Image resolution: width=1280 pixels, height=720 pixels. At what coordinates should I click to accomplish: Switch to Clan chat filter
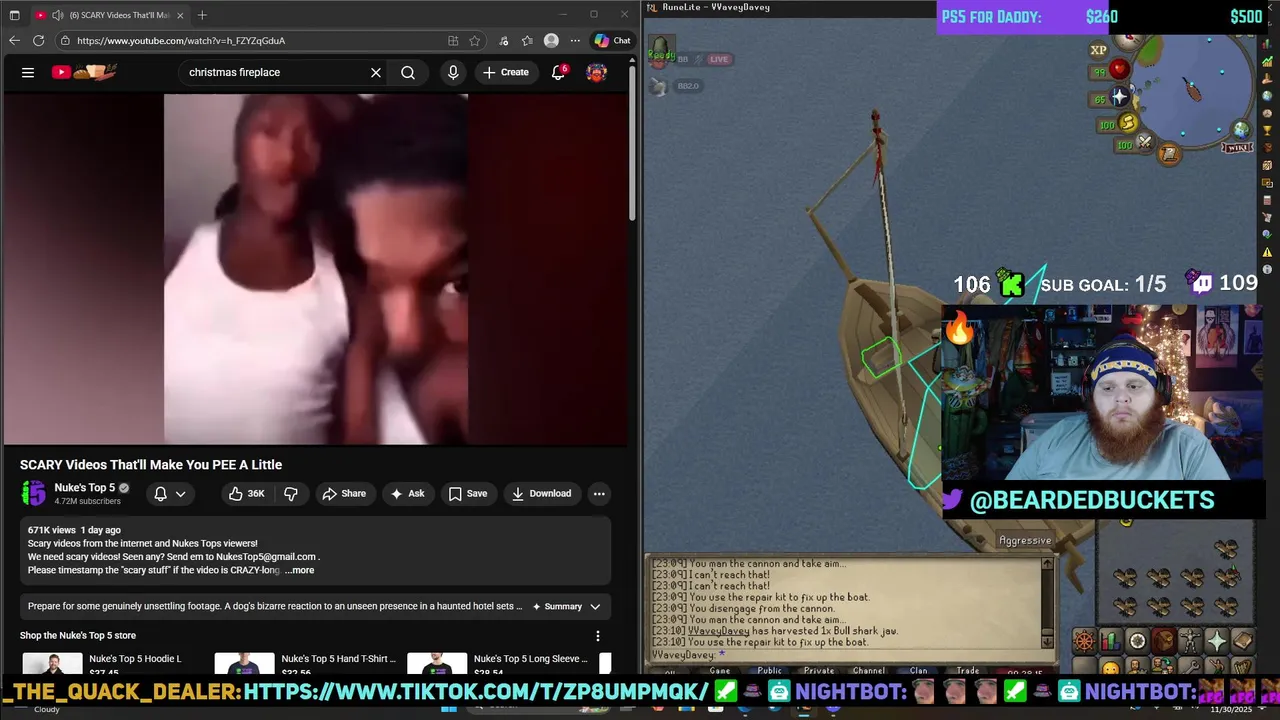(x=918, y=671)
